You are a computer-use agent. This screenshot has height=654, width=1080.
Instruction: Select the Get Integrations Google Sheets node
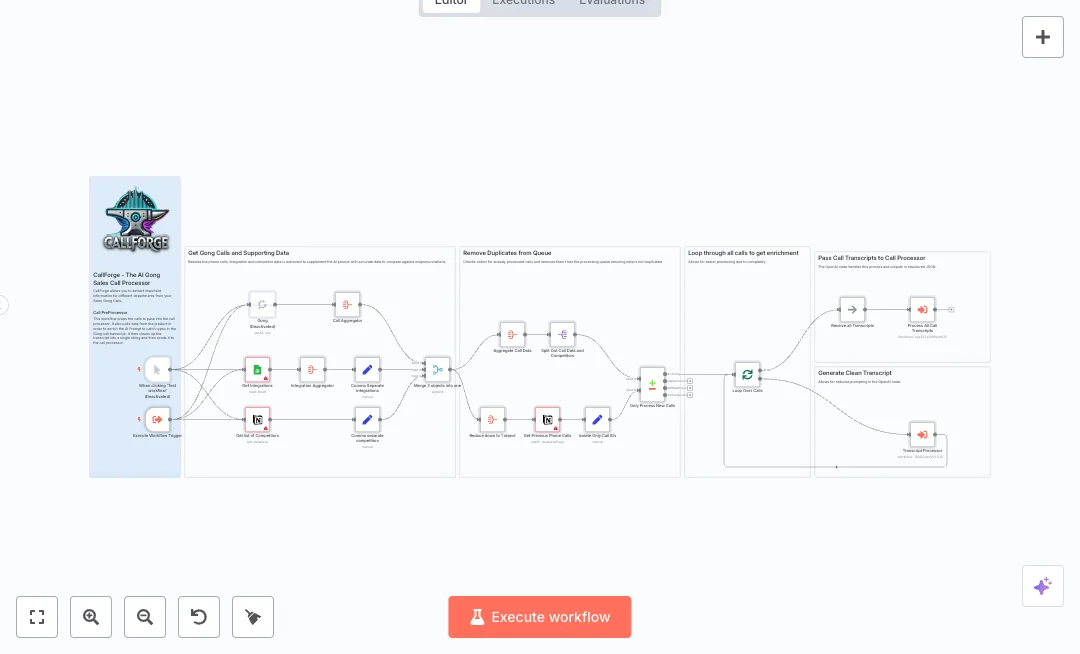[x=257, y=370]
